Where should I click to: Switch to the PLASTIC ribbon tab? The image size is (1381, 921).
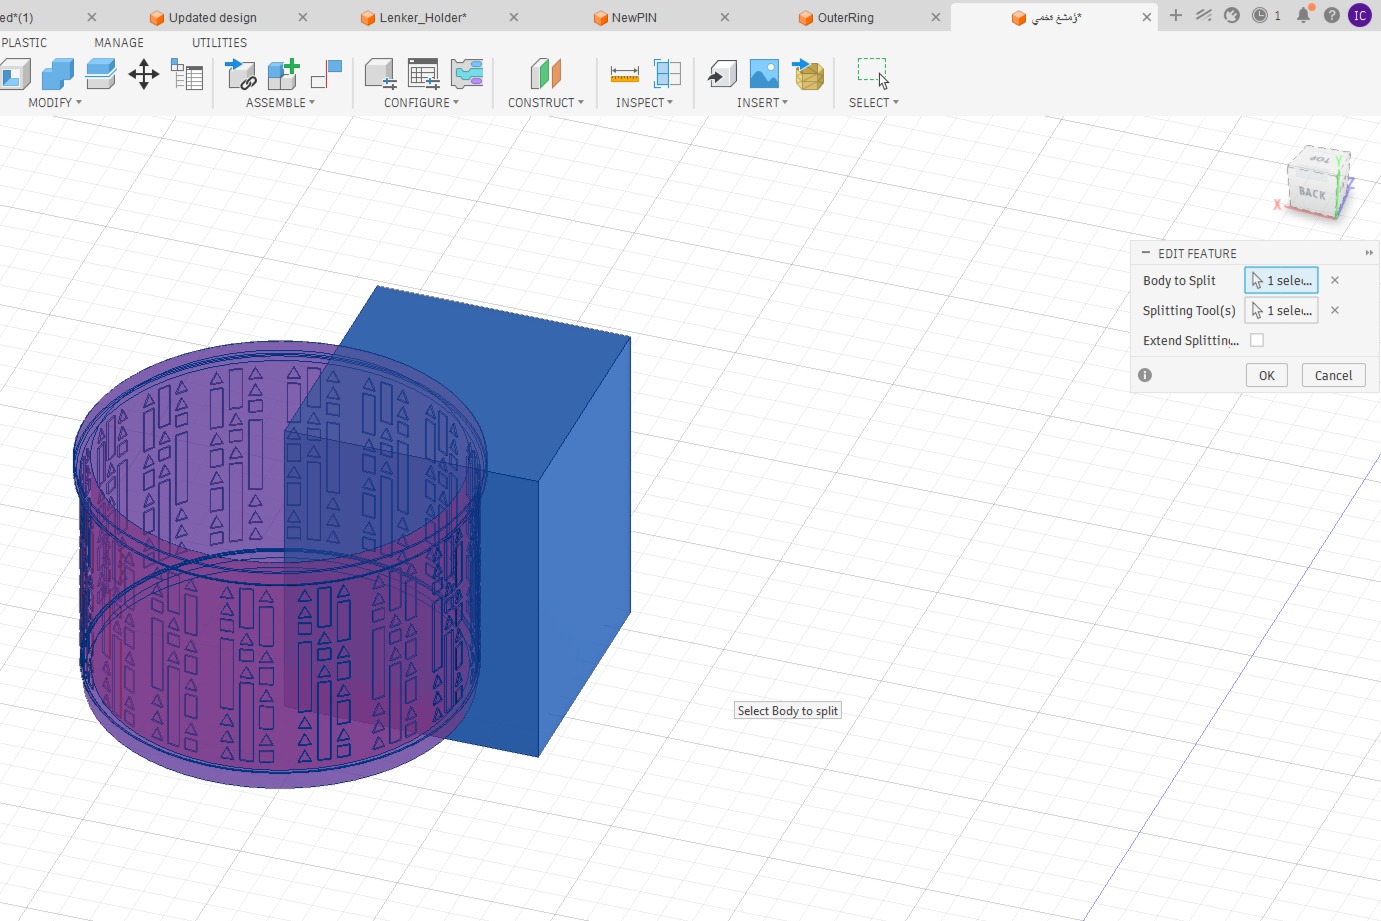tap(24, 43)
